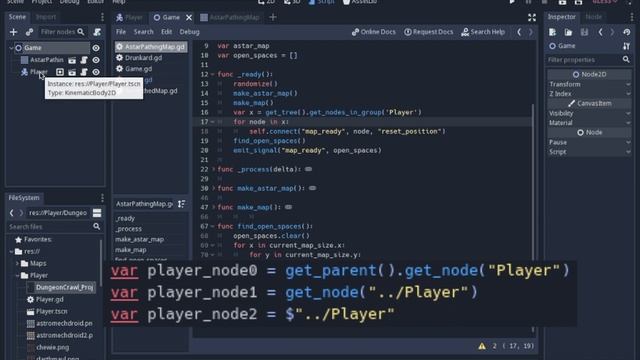Toggle Game node visibility eye
This screenshot has height=360, width=640.
tap(96, 48)
